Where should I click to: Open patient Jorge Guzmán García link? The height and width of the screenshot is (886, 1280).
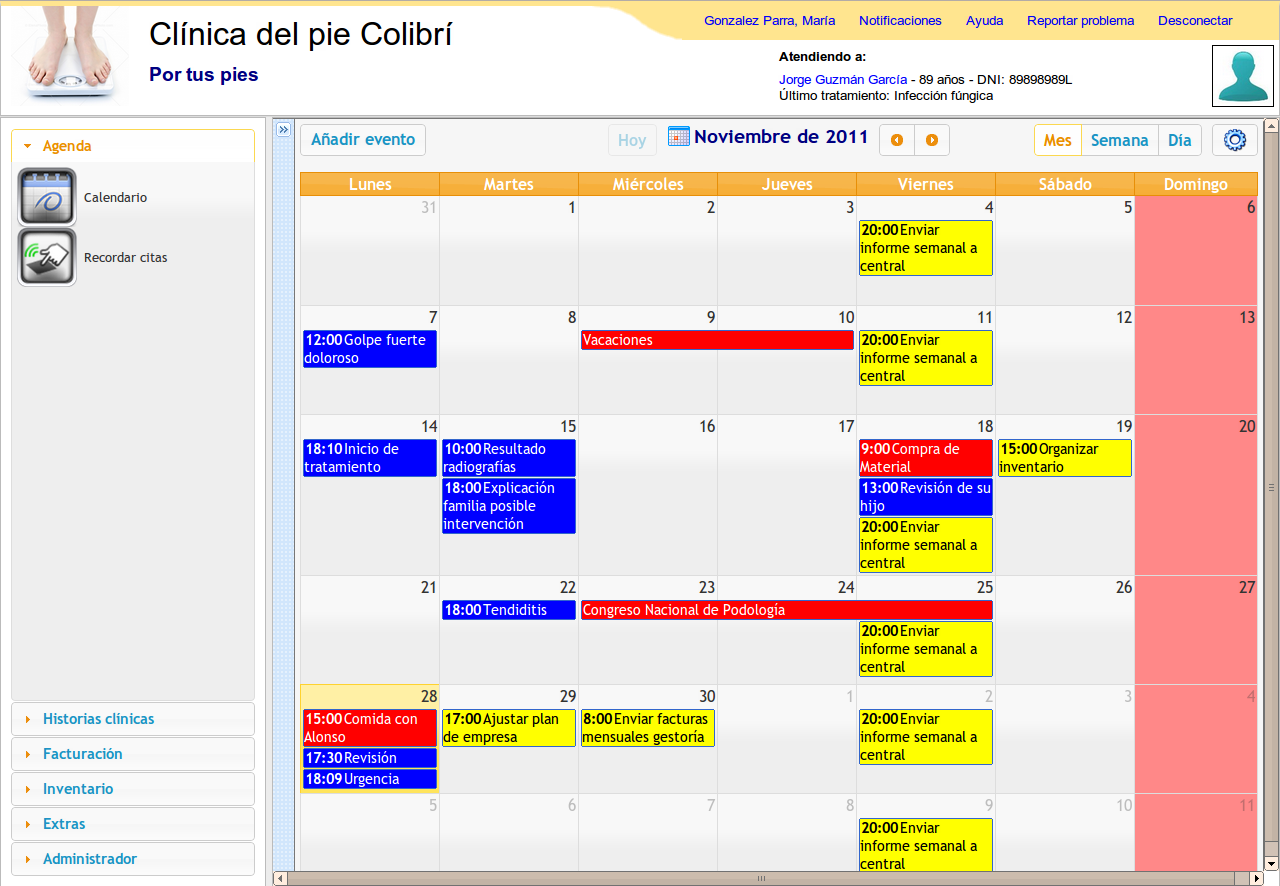(x=843, y=79)
